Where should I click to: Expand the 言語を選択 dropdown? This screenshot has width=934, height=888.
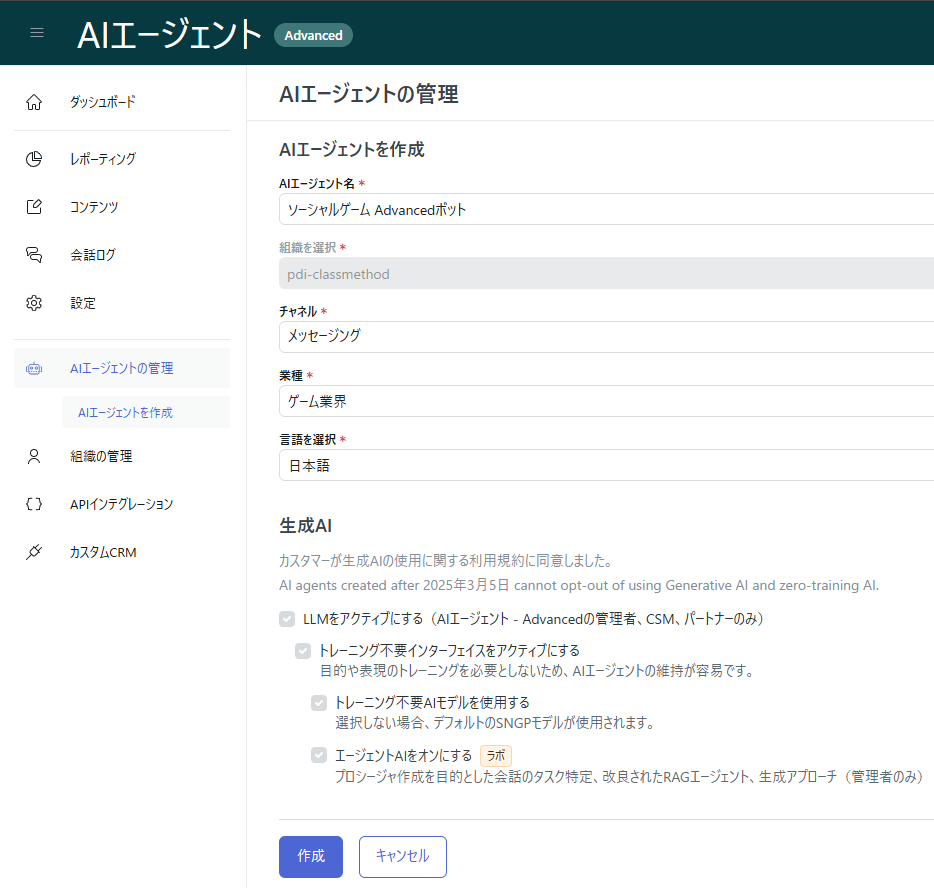point(600,465)
